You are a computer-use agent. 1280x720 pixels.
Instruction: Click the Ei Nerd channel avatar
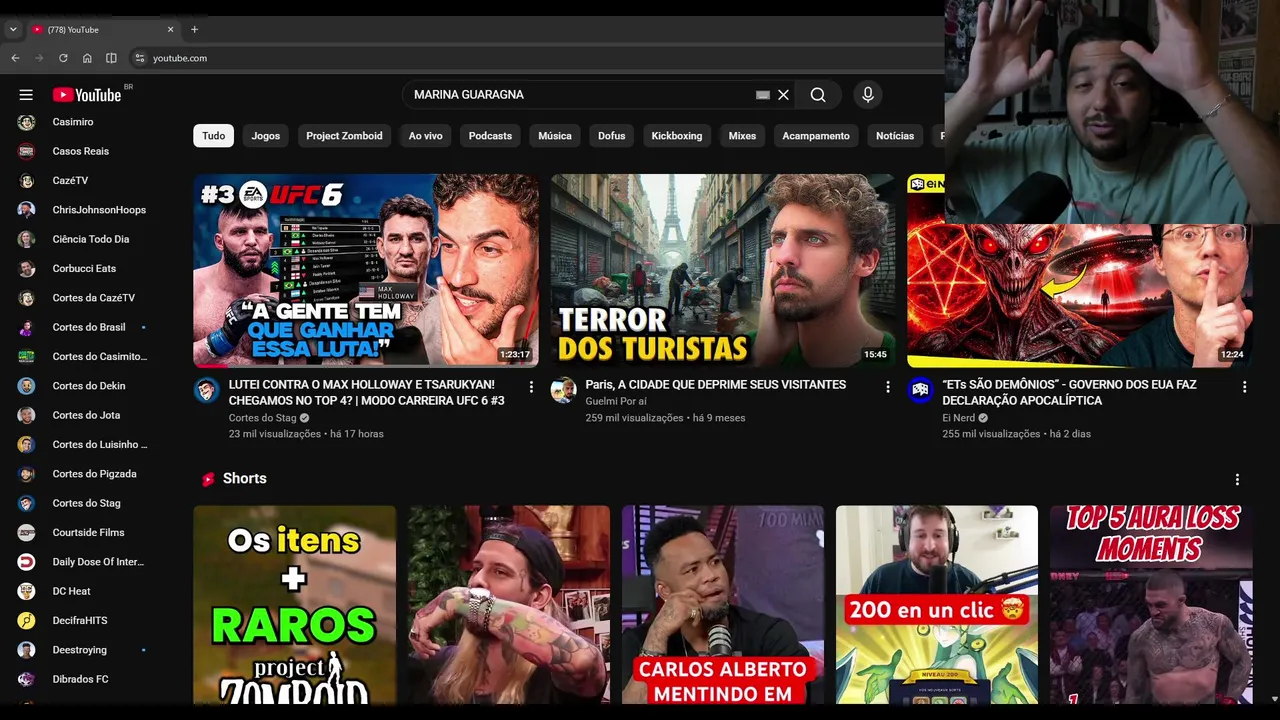point(920,390)
